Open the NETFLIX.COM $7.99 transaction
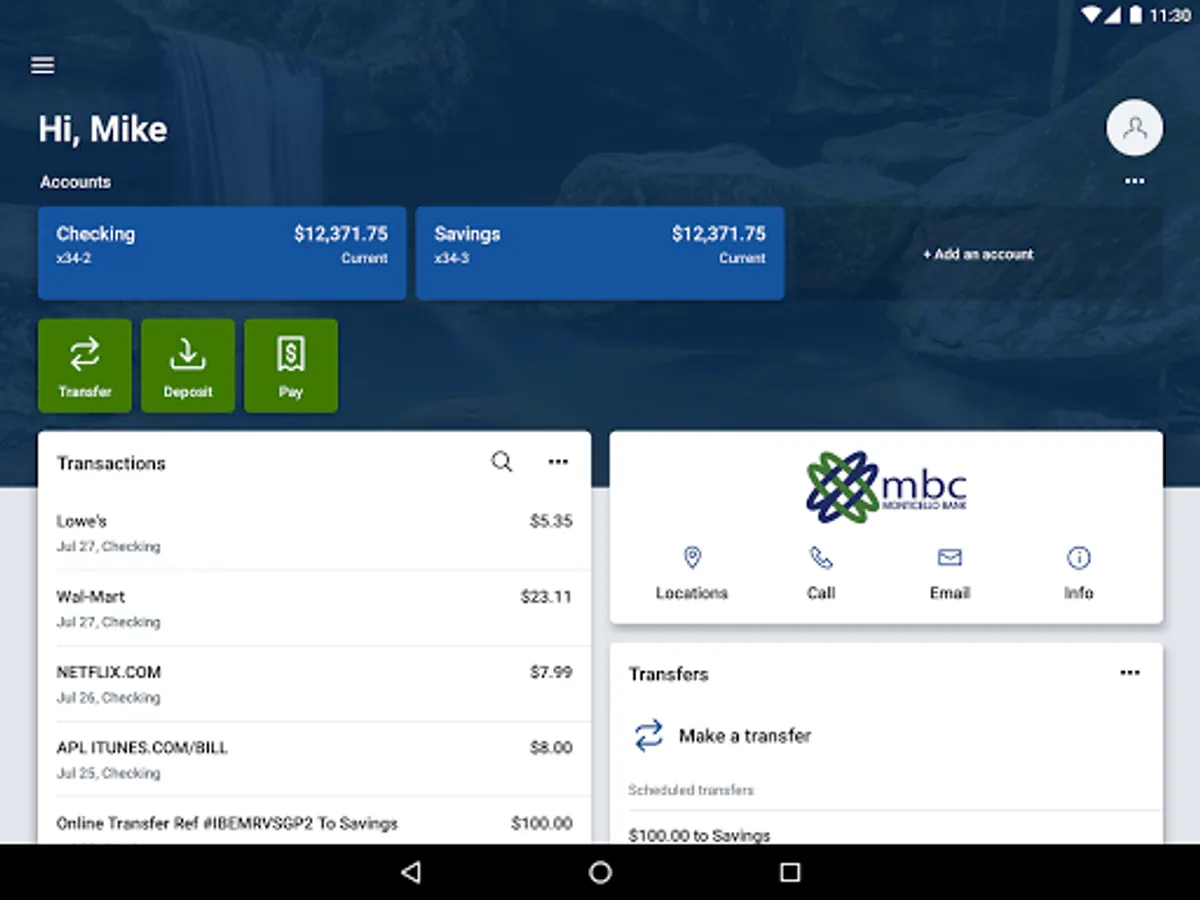This screenshot has width=1200, height=900. (314, 684)
